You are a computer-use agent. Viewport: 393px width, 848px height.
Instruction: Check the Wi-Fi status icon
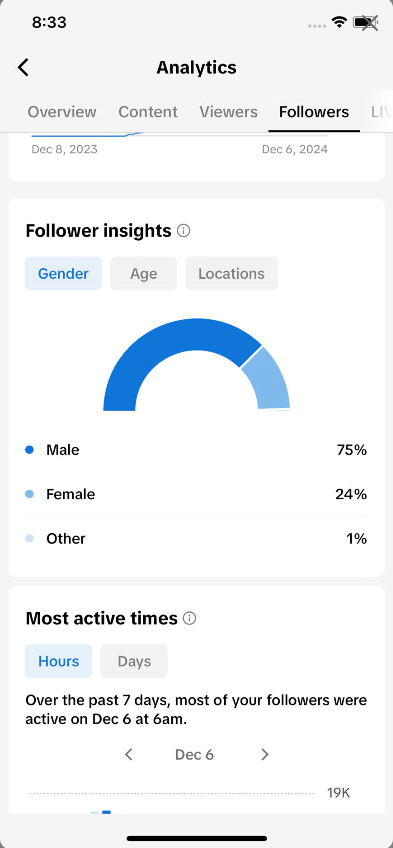click(x=339, y=22)
